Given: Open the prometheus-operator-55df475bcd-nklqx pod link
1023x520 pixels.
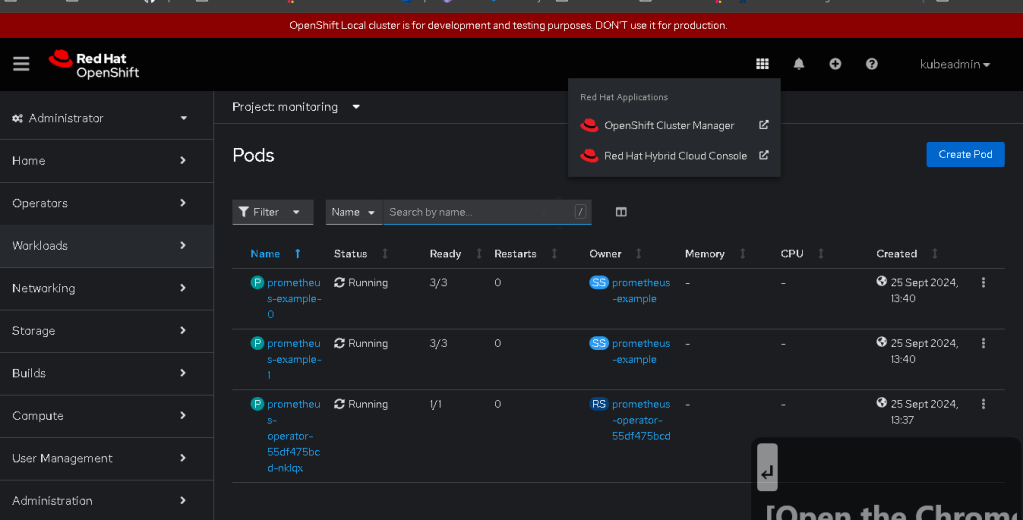Looking at the screenshot, I should 294,436.
